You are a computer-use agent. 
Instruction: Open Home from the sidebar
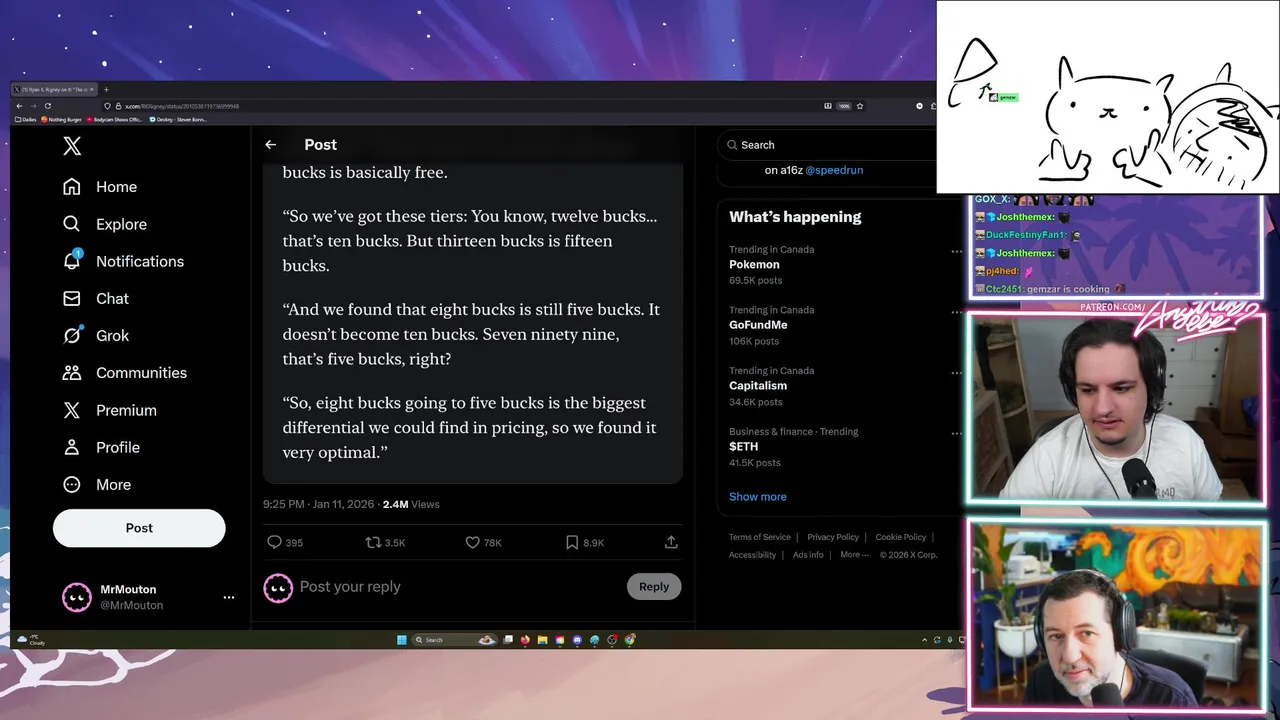pyautogui.click(x=100, y=187)
